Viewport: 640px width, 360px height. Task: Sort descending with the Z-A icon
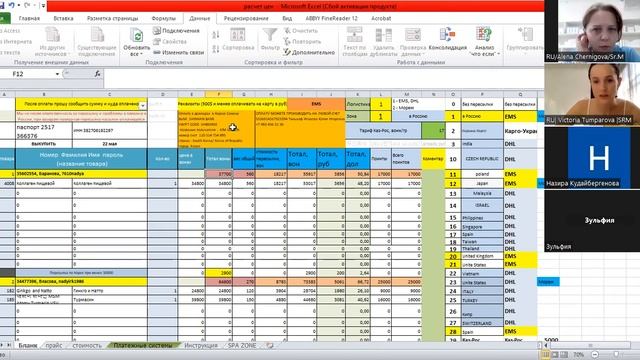pyautogui.click(x=216, y=49)
